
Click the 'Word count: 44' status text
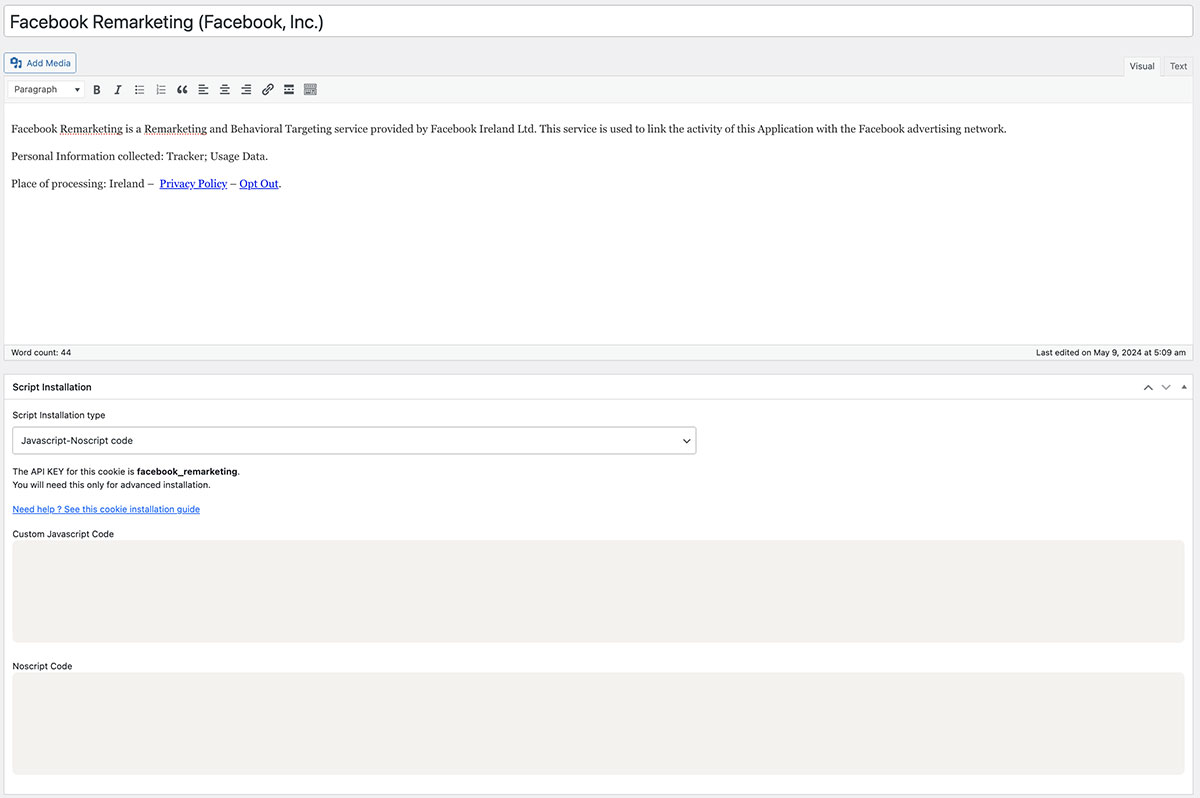click(x=41, y=353)
